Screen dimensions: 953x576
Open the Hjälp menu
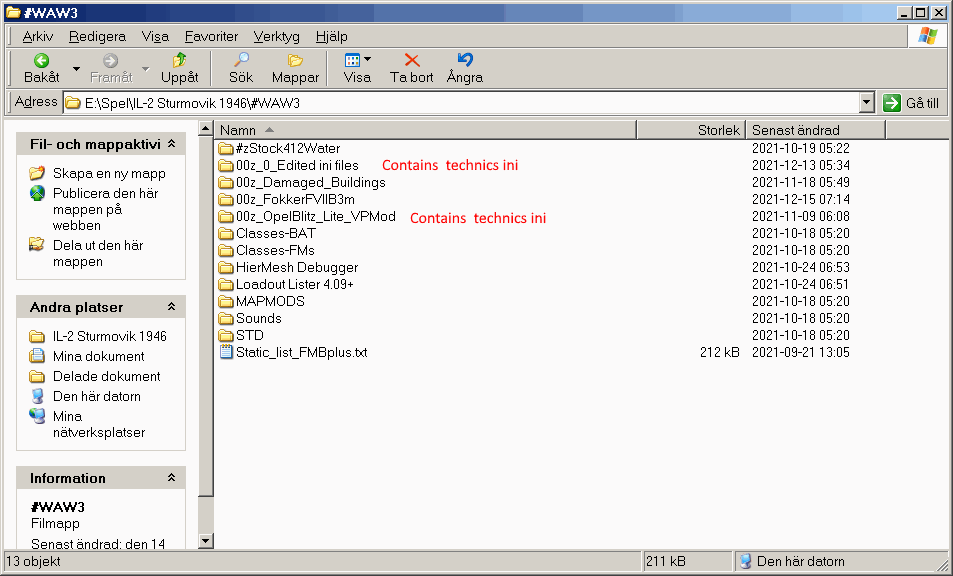point(332,36)
